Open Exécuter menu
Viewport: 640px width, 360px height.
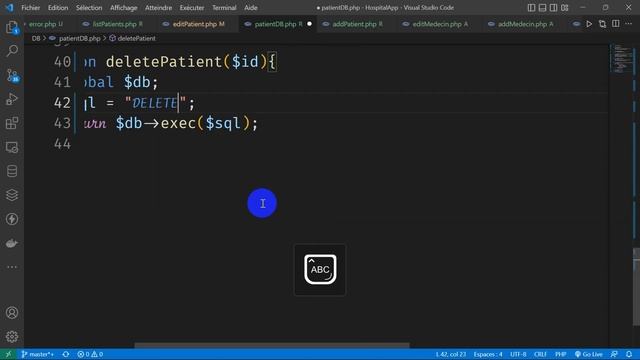coord(192,8)
